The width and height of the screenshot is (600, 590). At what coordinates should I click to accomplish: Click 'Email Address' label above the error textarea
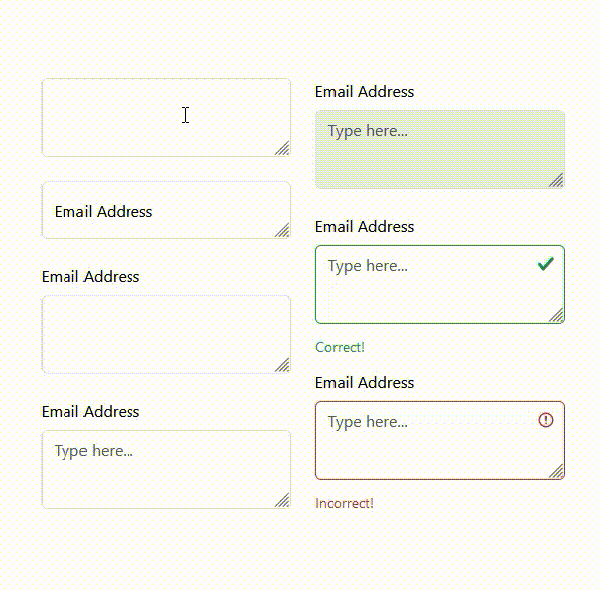point(364,382)
